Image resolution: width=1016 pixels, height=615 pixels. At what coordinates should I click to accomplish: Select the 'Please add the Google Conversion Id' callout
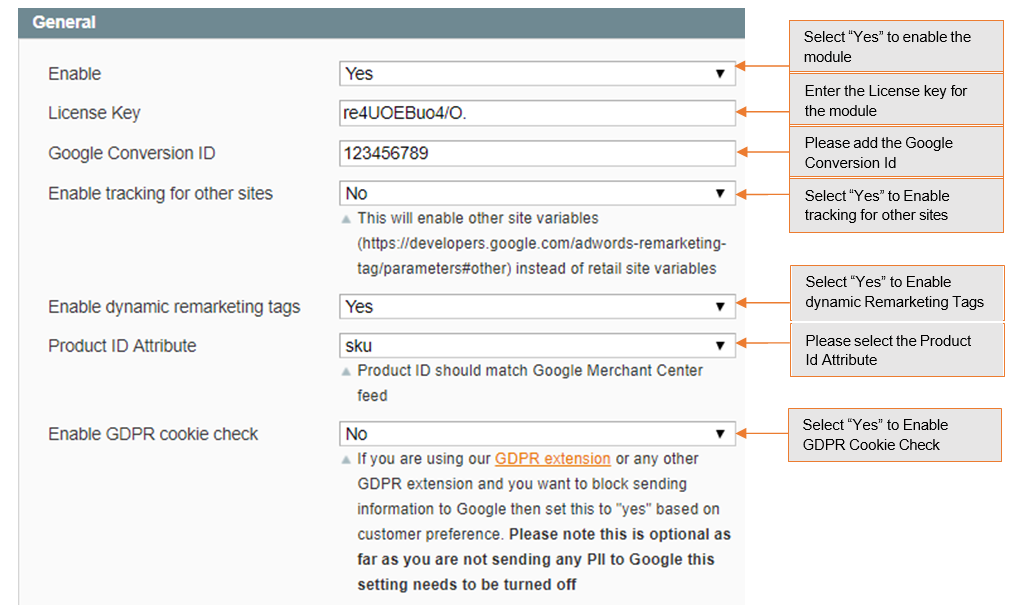coord(896,152)
